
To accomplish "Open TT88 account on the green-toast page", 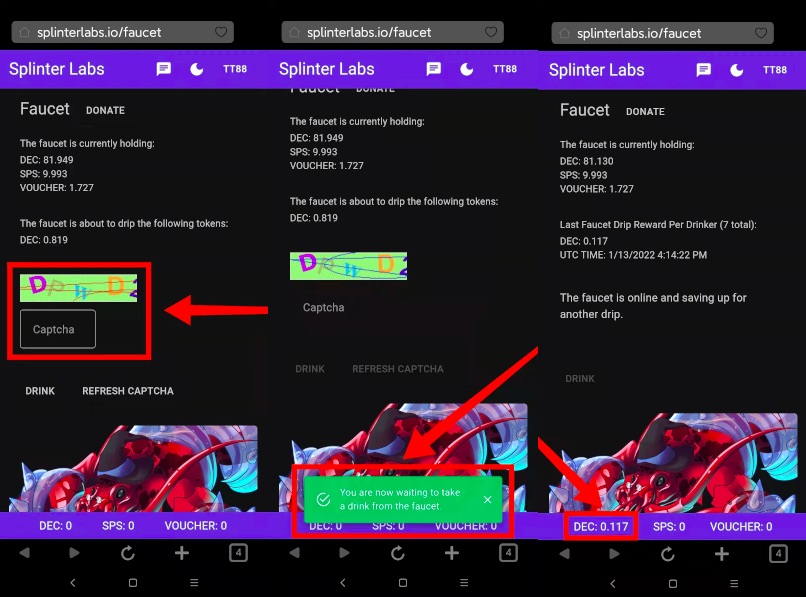I will [505, 69].
